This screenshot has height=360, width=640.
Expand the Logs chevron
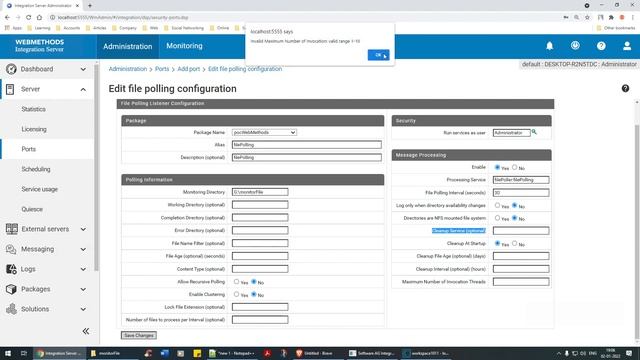pos(83,269)
